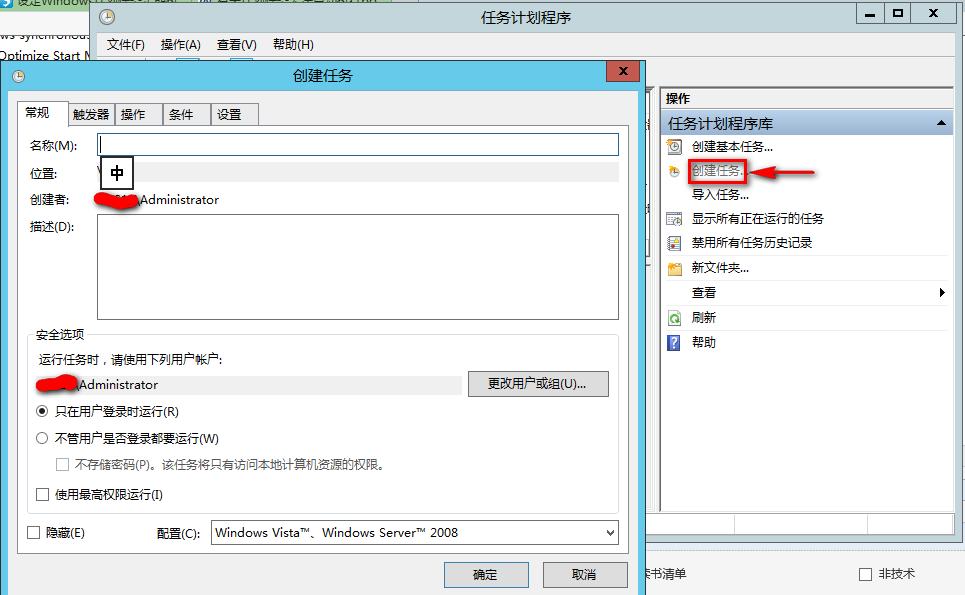Click inside the 描述(D) text area
Screen dimensions: 965x595
[358, 267]
